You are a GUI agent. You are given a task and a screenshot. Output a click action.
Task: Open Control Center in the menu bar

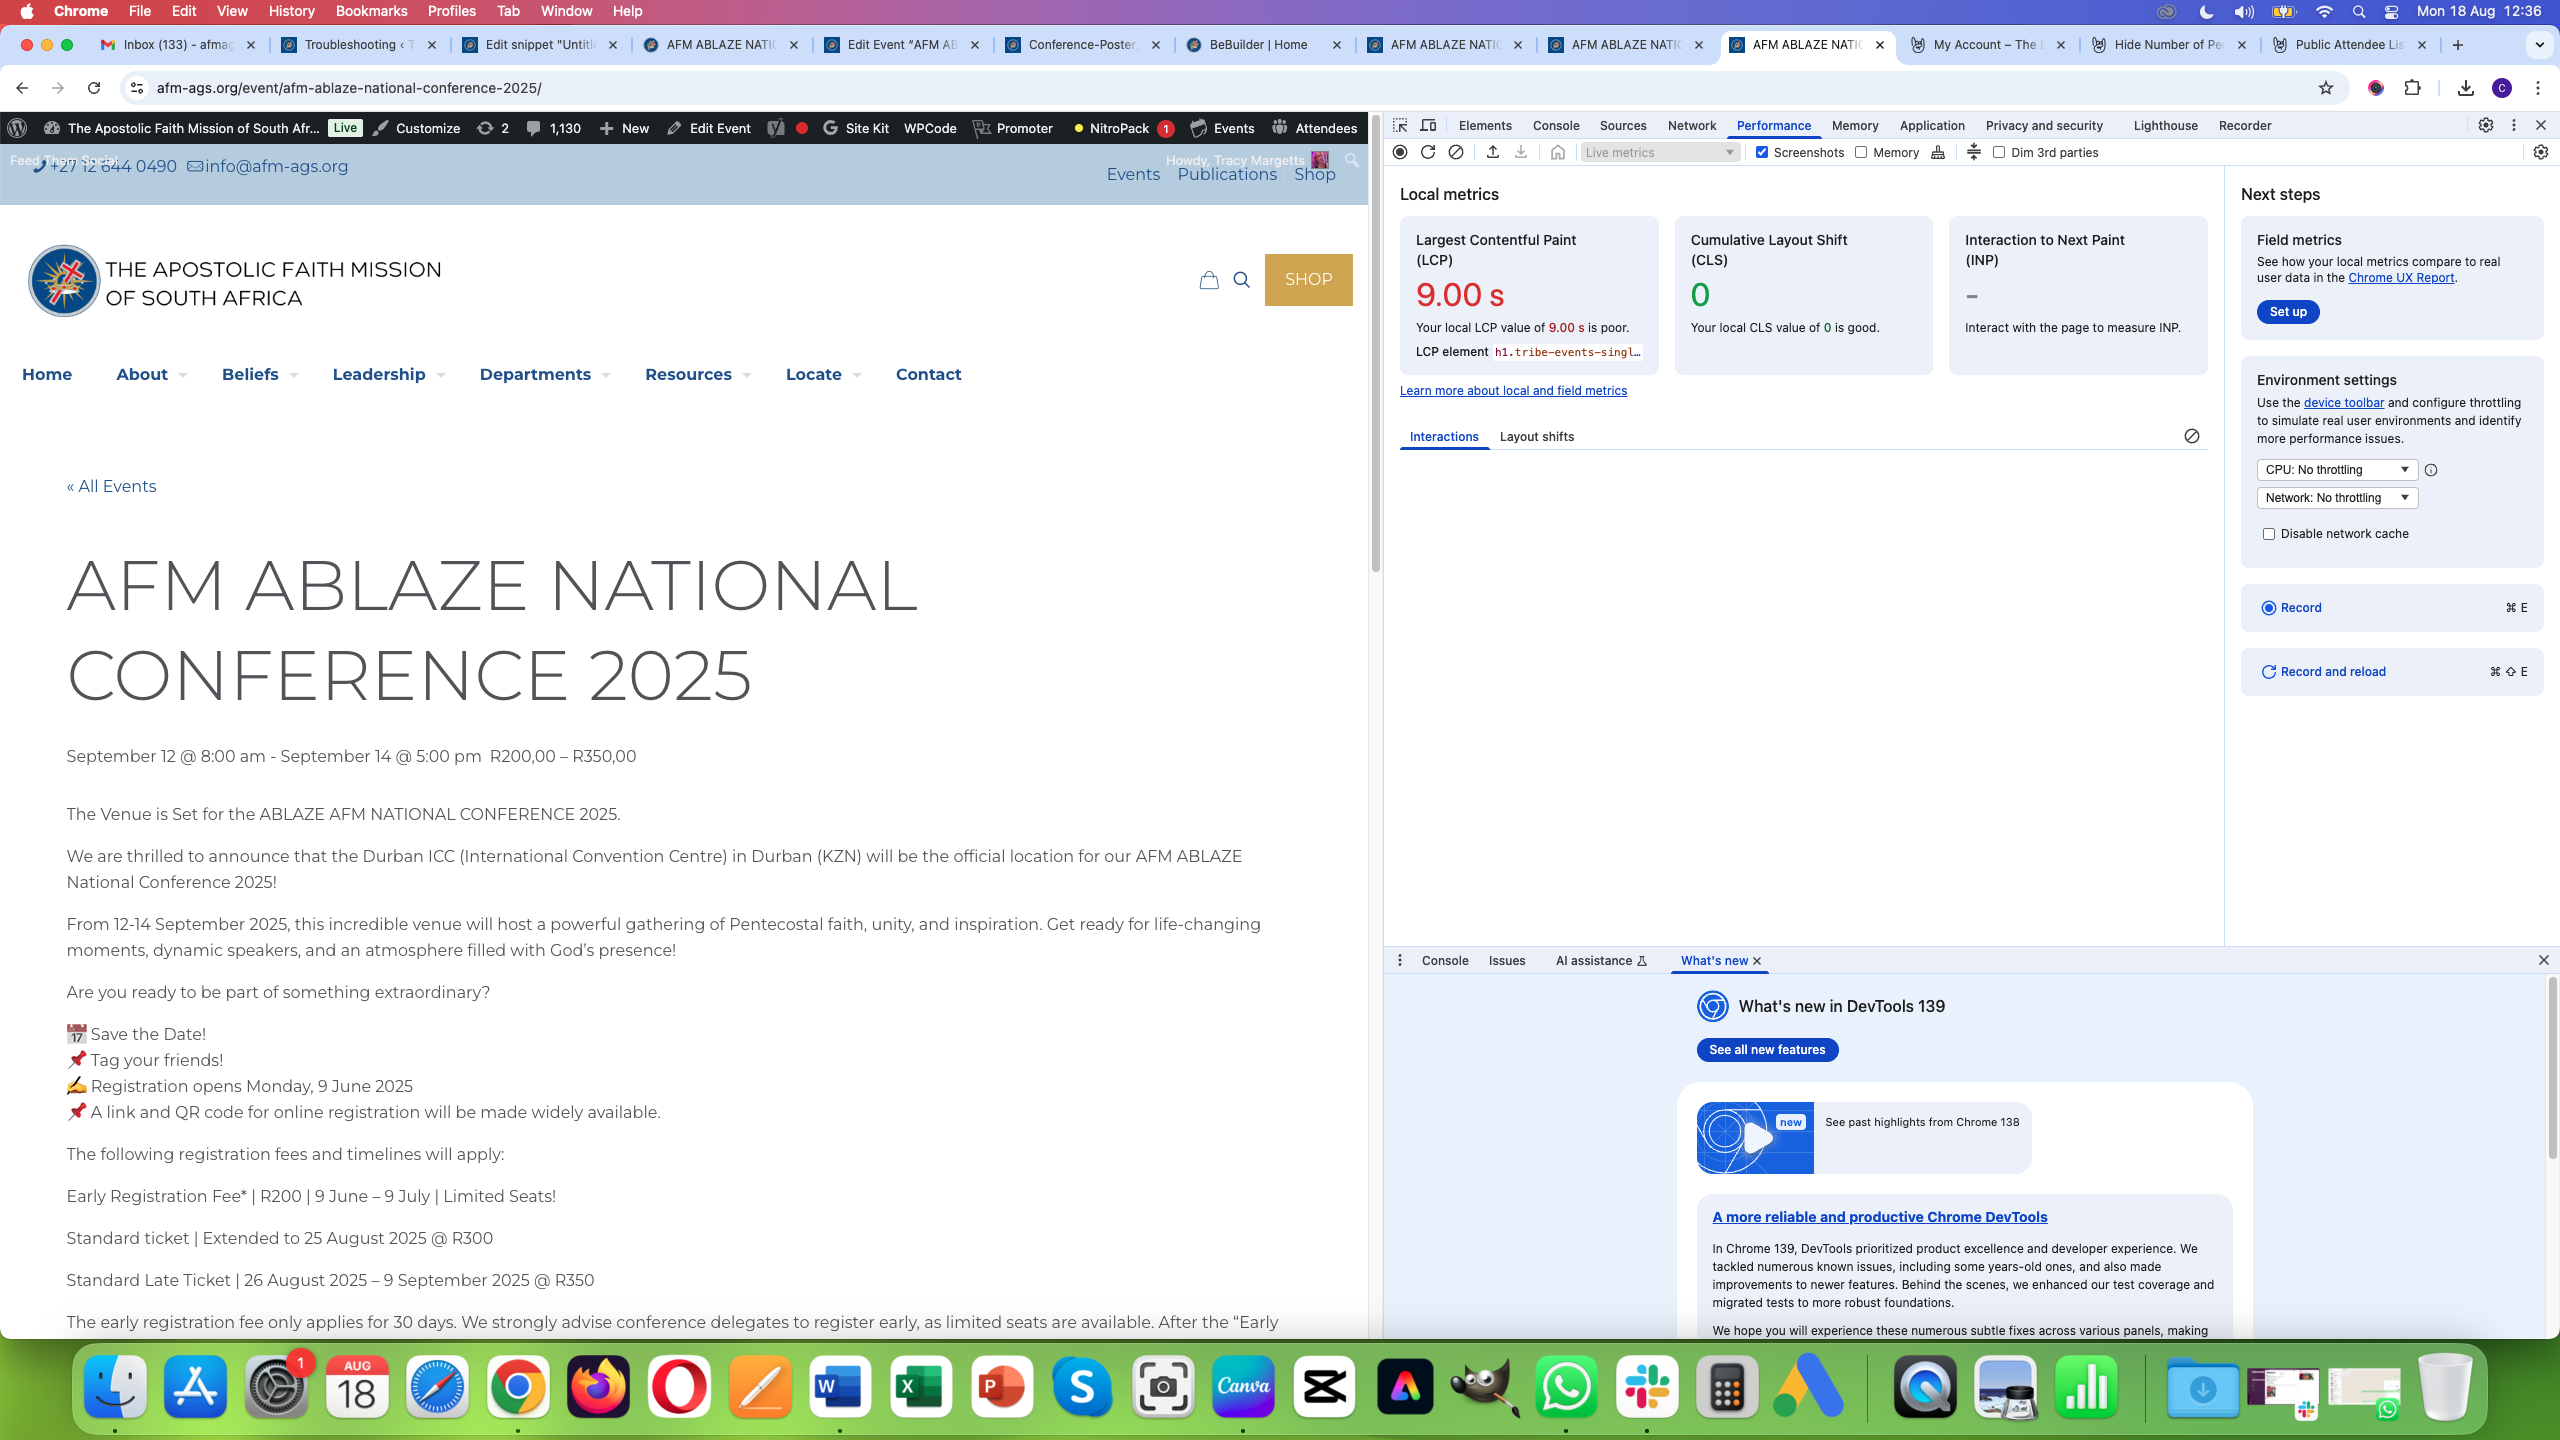pos(2391,11)
